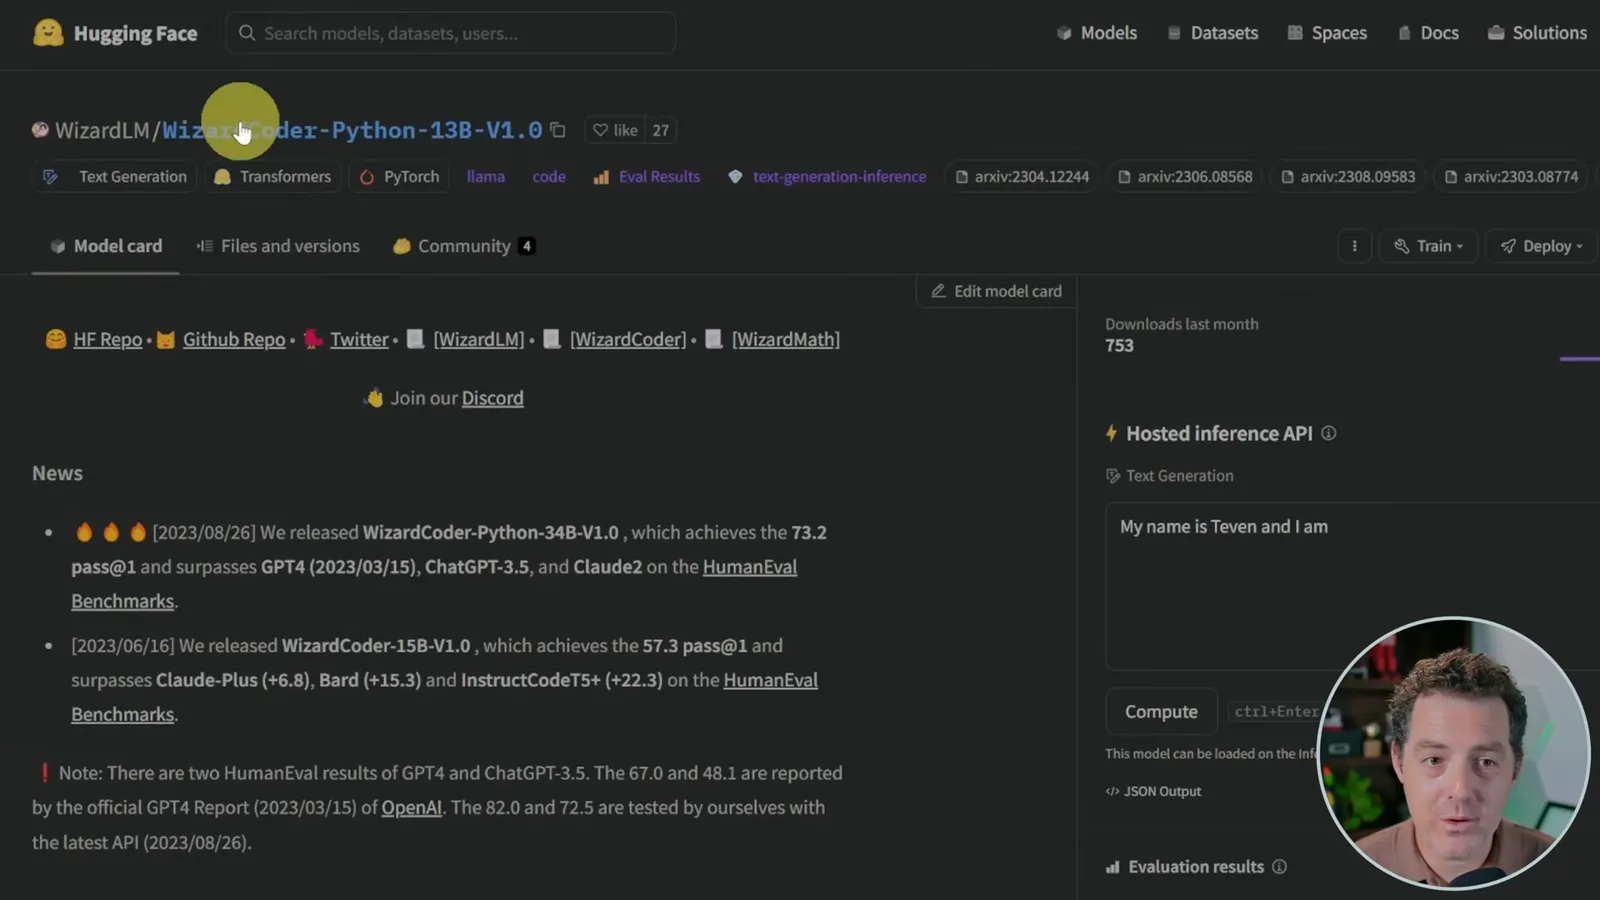Screen dimensions: 1600x900
Task: Open the arxiv:2306.08568 paper tag
Action: click(1185, 177)
